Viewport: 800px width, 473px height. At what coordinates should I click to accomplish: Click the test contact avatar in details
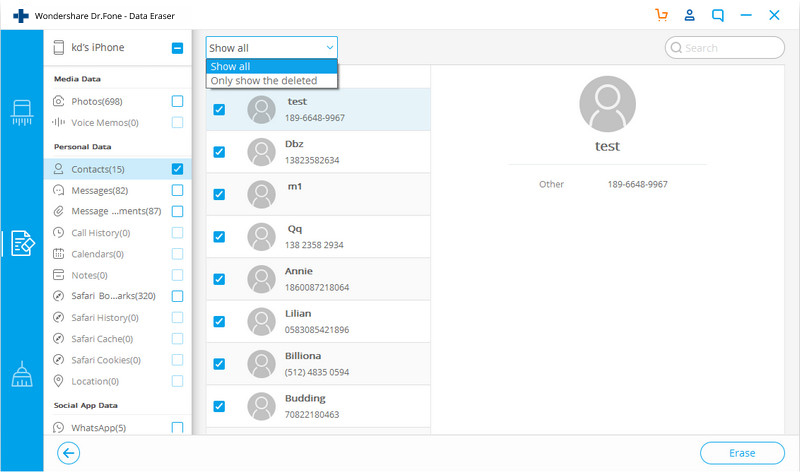coord(607,104)
